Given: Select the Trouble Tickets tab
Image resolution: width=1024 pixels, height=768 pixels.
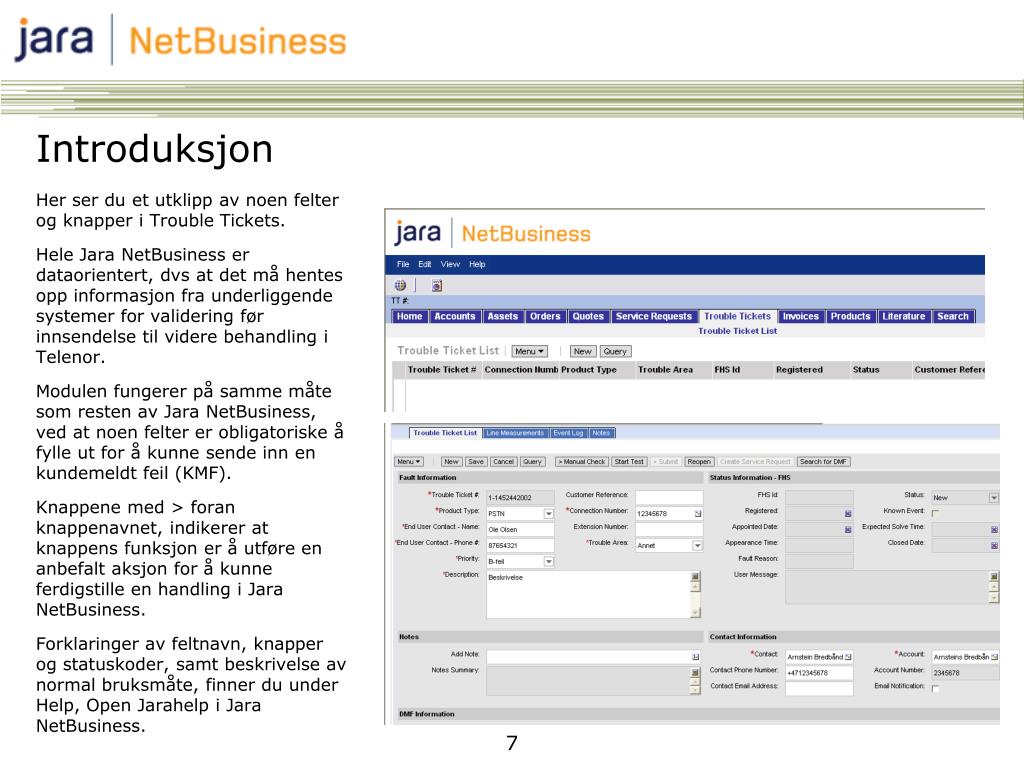Looking at the screenshot, I should coord(737,316).
